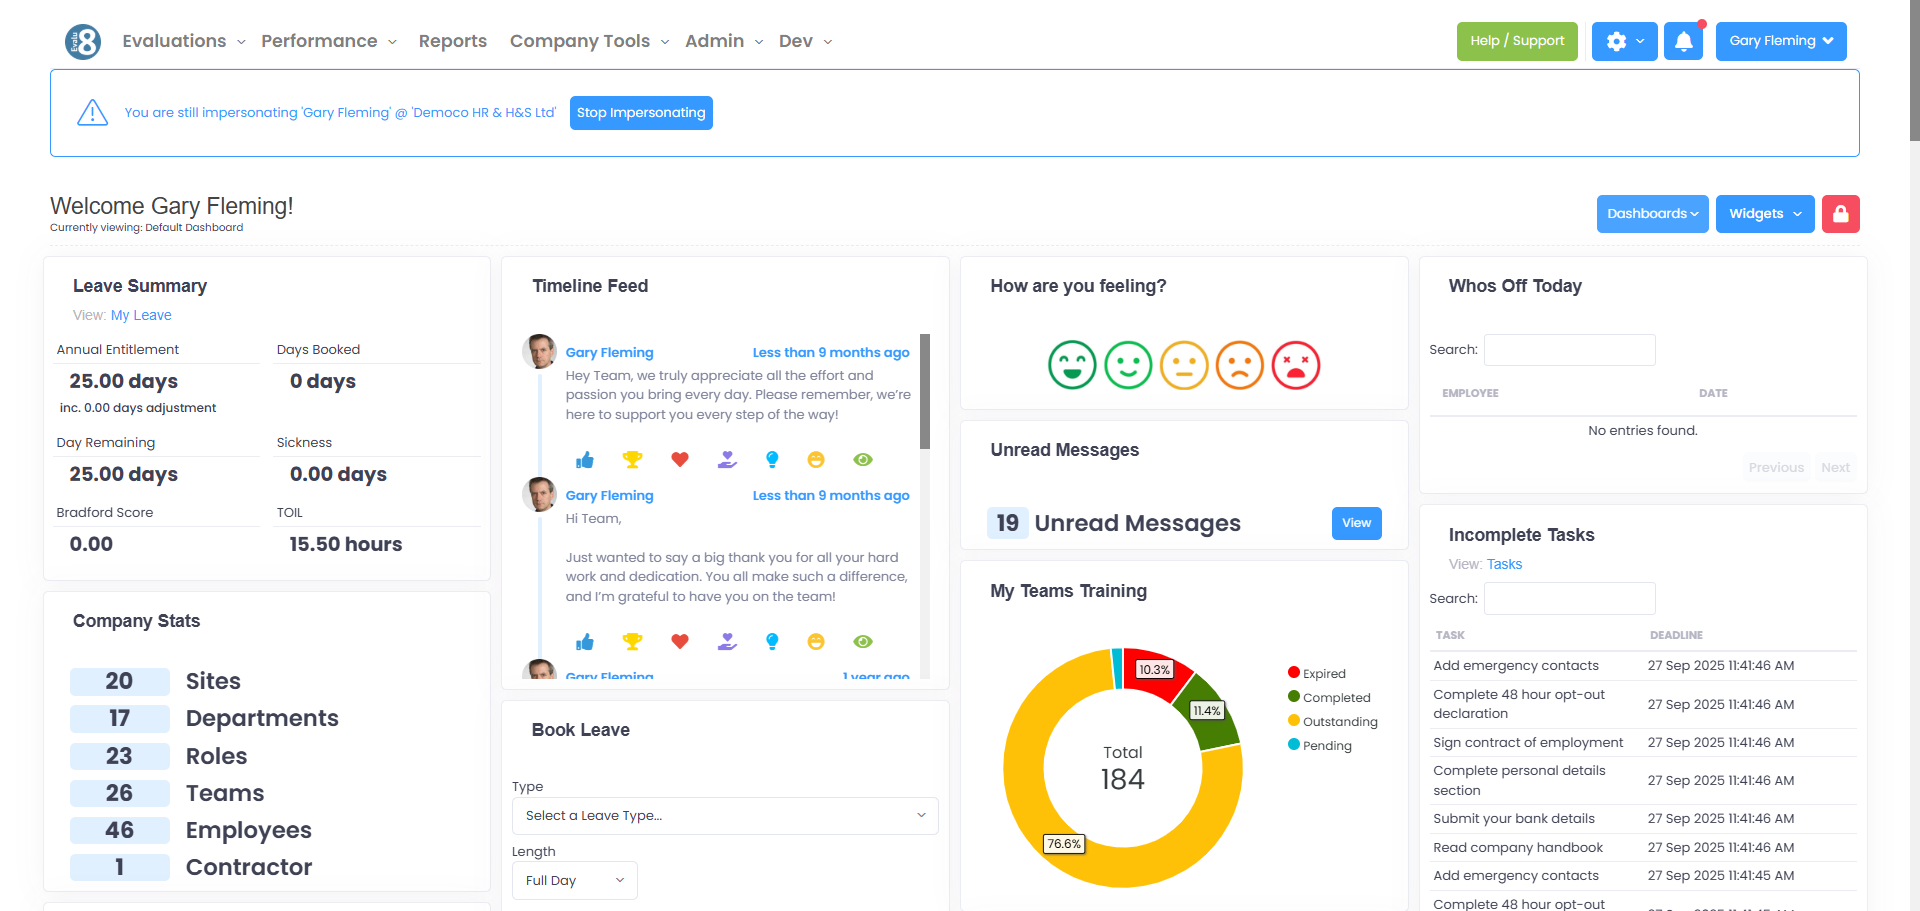Select the neutral yellow face
The image size is (1920, 911).
[x=1184, y=365]
